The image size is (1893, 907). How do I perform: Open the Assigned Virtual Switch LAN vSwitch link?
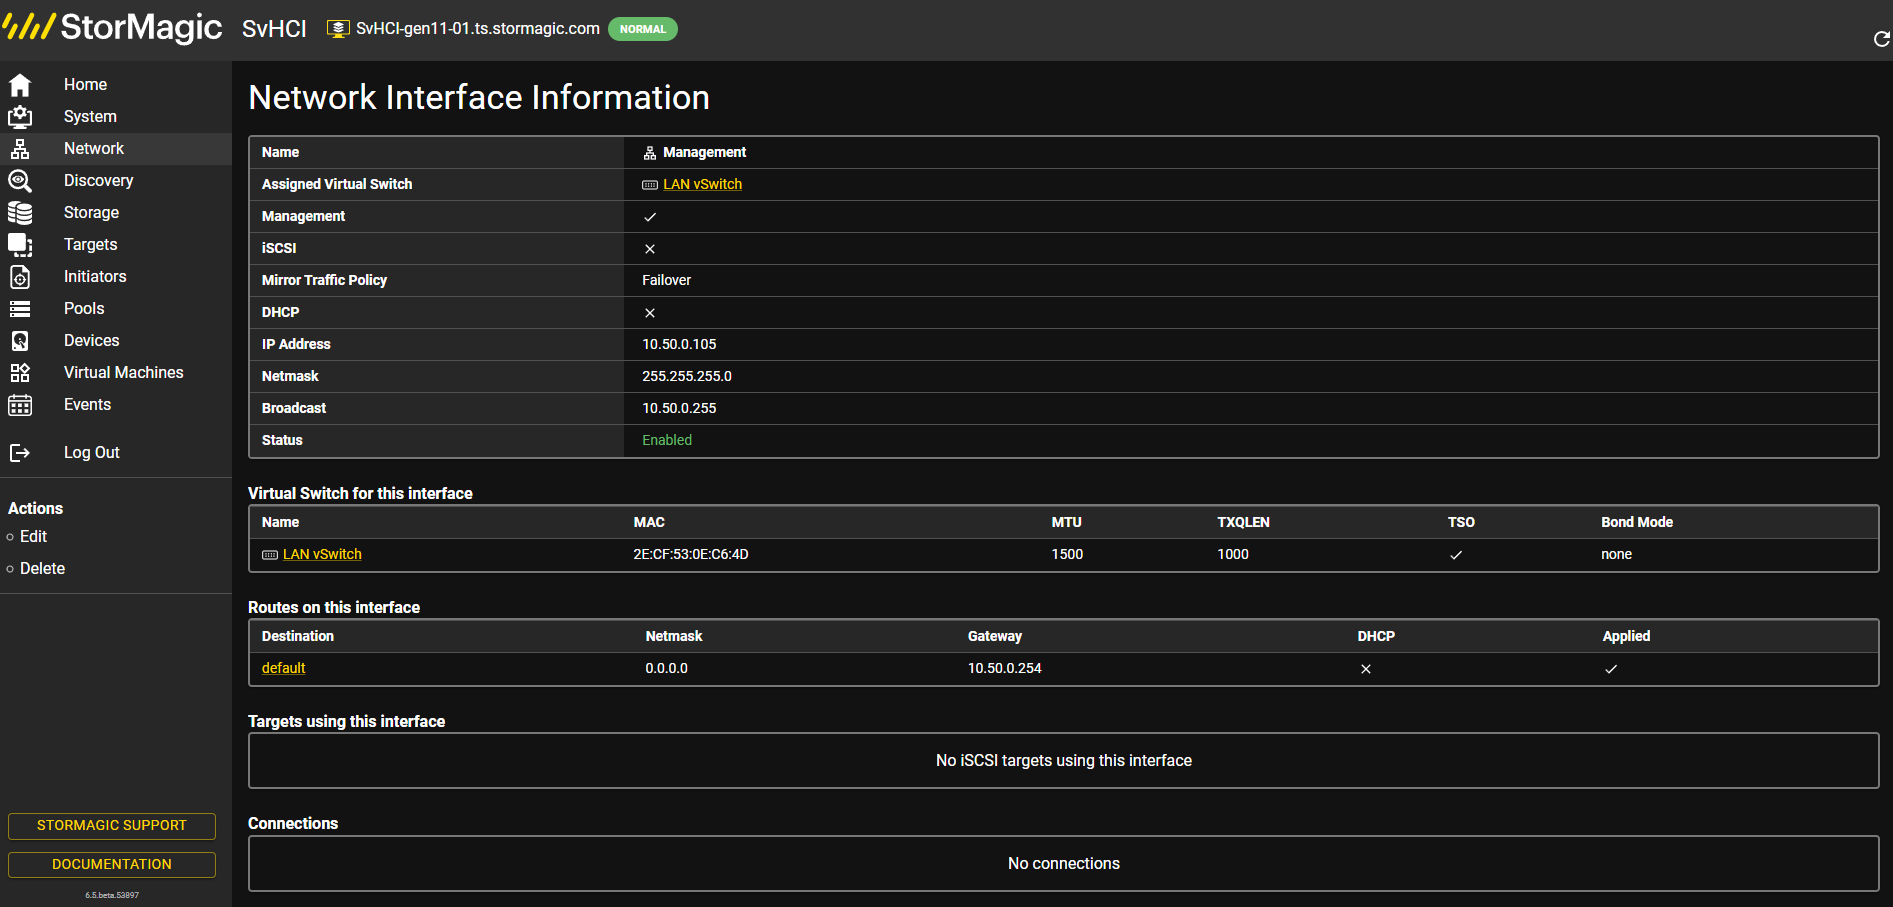[x=702, y=184]
